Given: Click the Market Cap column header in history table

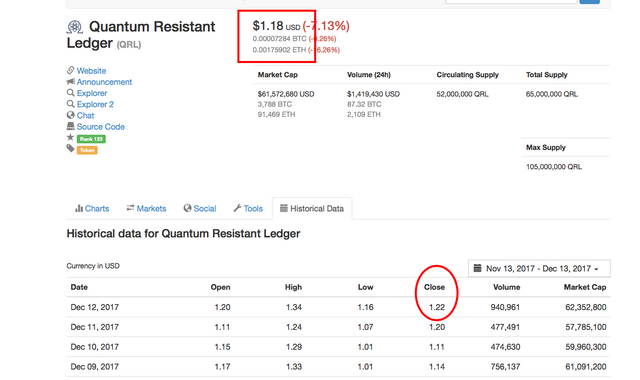Looking at the screenshot, I should 585,287.
